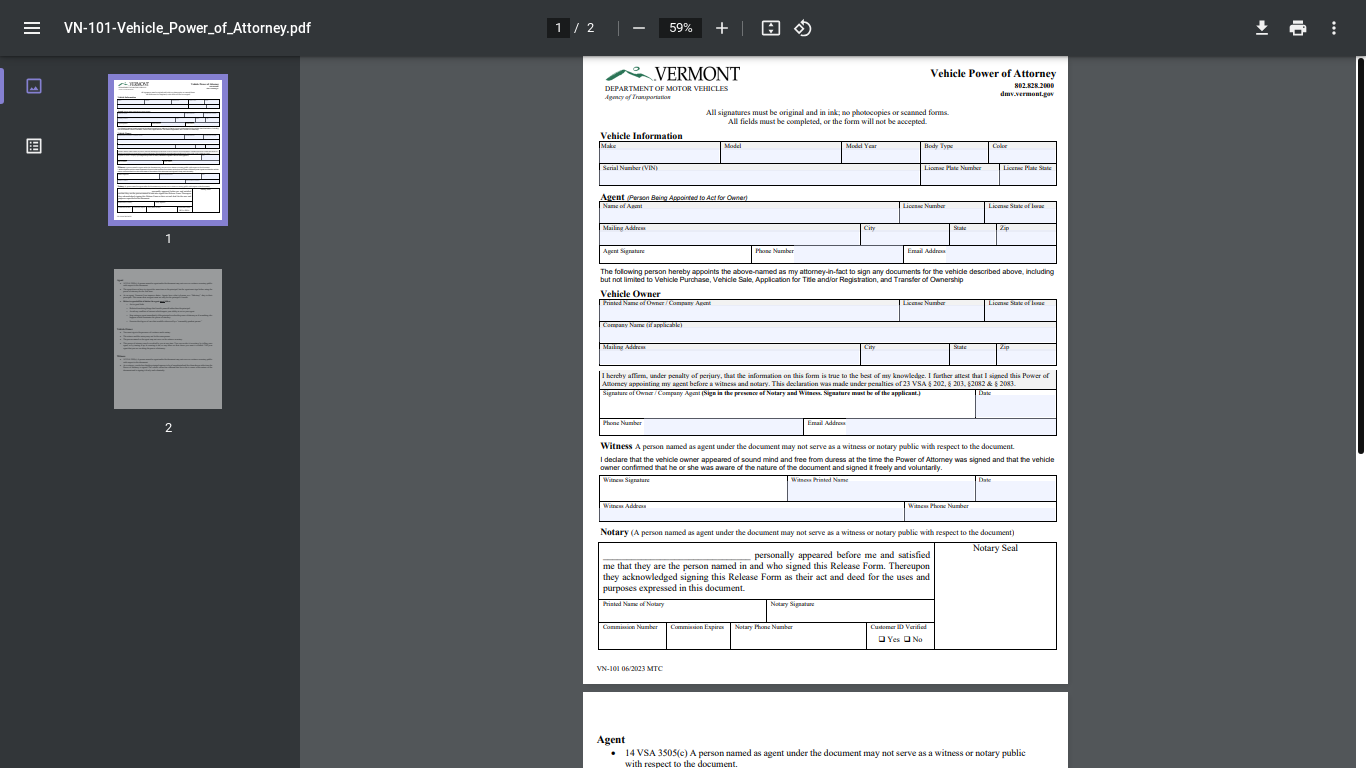Click the License Plate State field

click(x=1028, y=175)
